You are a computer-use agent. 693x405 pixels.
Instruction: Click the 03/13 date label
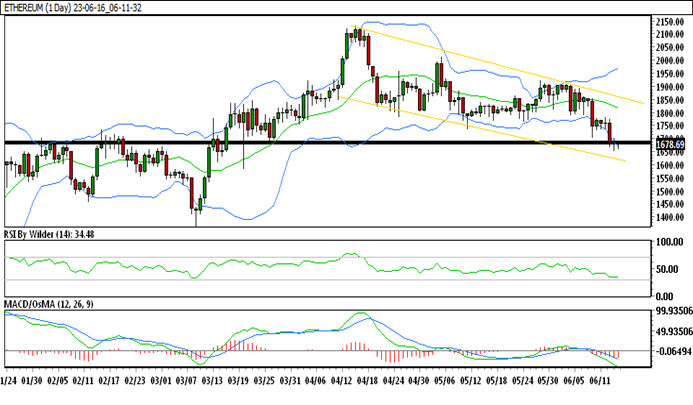(212, 381)
